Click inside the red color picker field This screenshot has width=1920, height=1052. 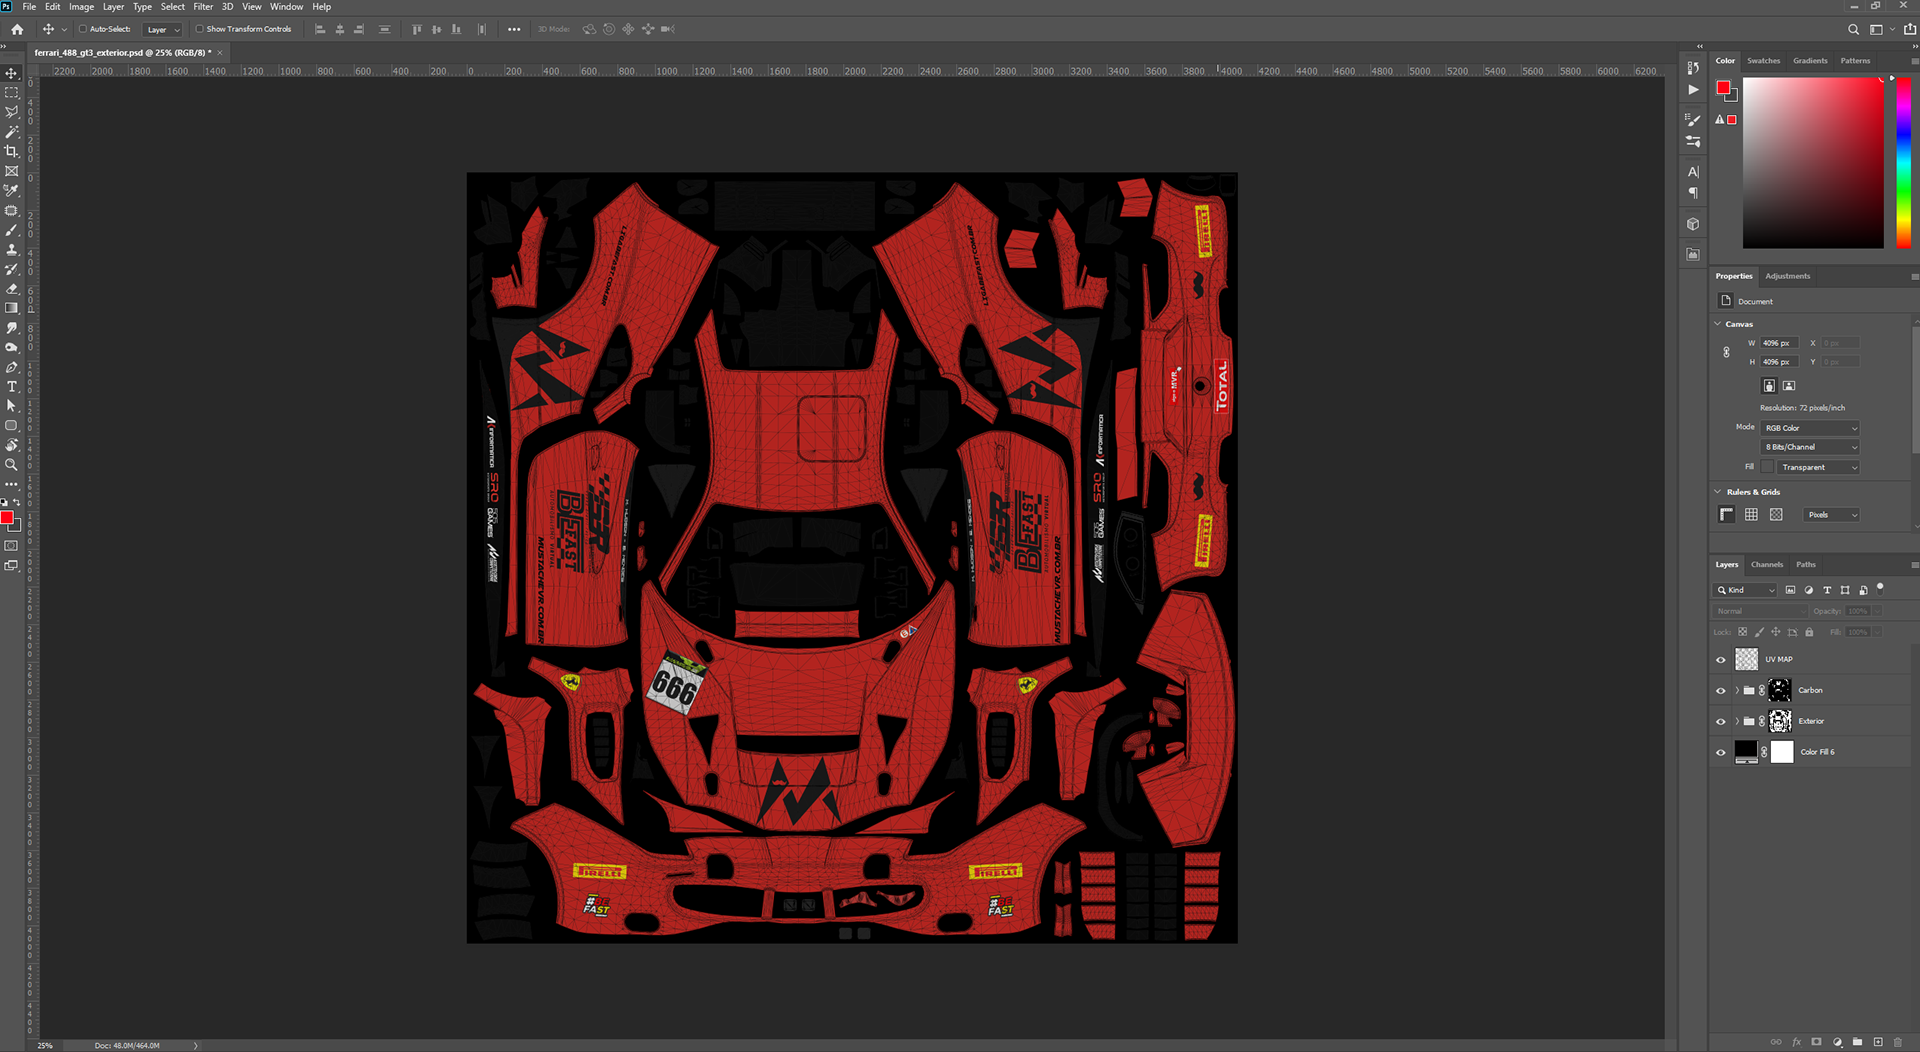pyautogui.click(x=1813, y=162)
